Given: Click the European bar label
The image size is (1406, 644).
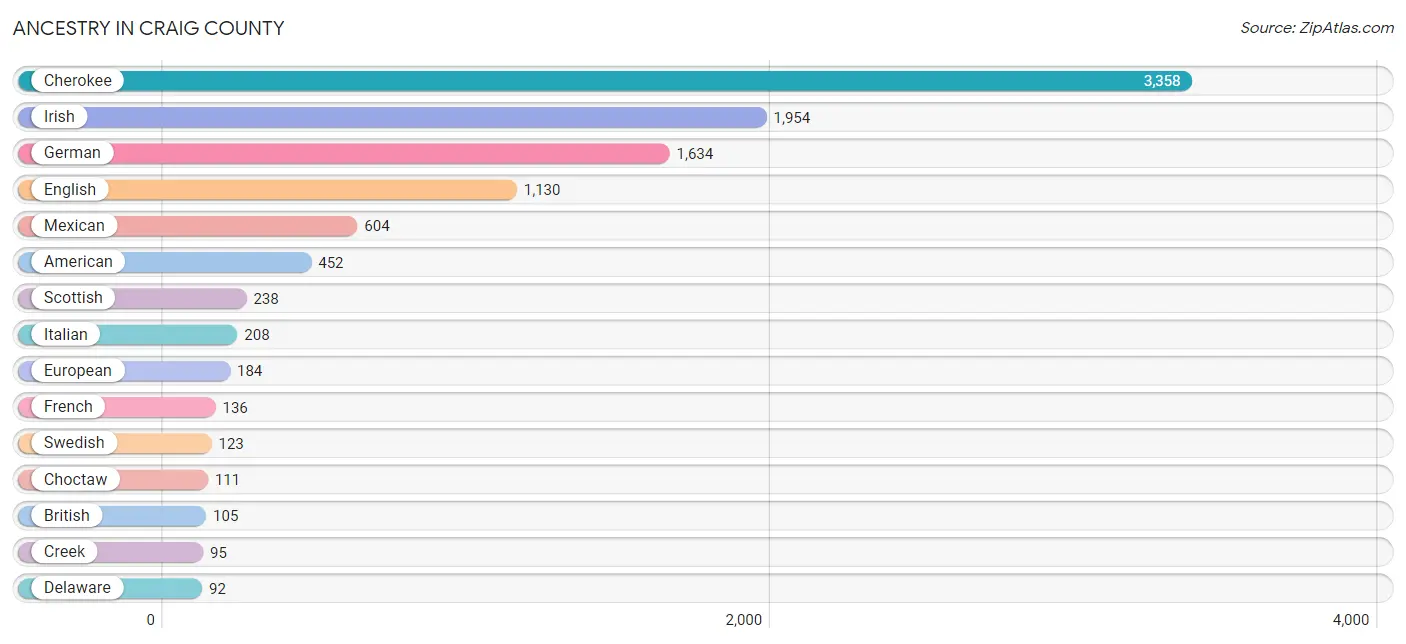Looking at the screenshot, I should click(x=78, y=370).
